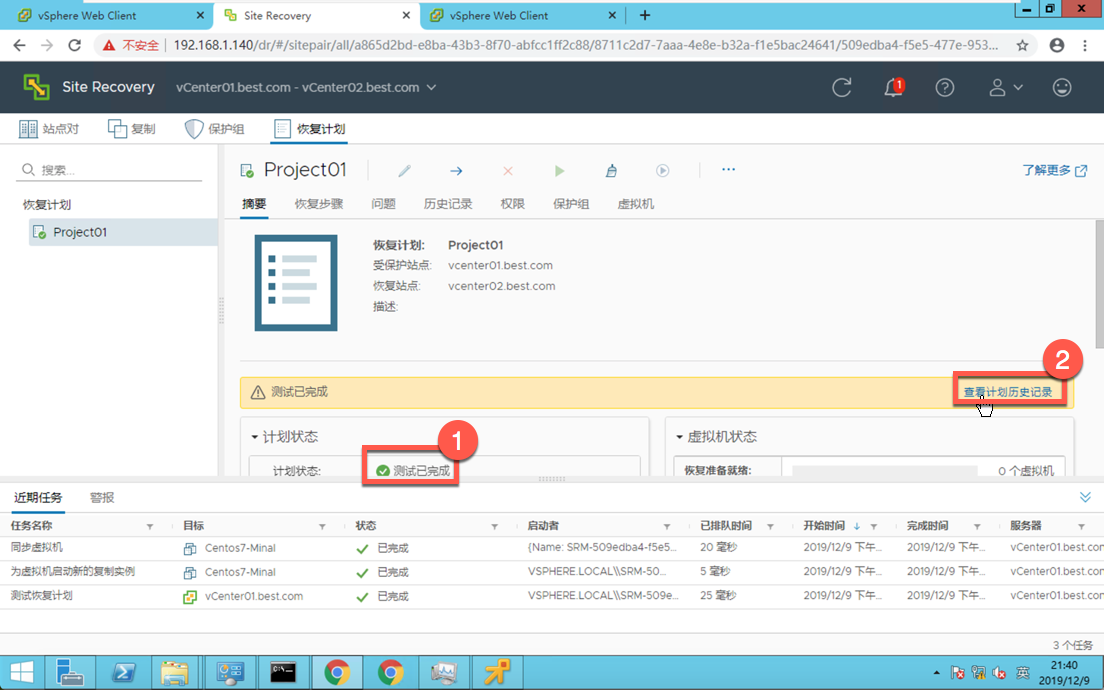Collapse the recent tasks panel with double chevron
Image resolution: width=1104 pixels, height=690 pixels.
[x=1085, y=498]
